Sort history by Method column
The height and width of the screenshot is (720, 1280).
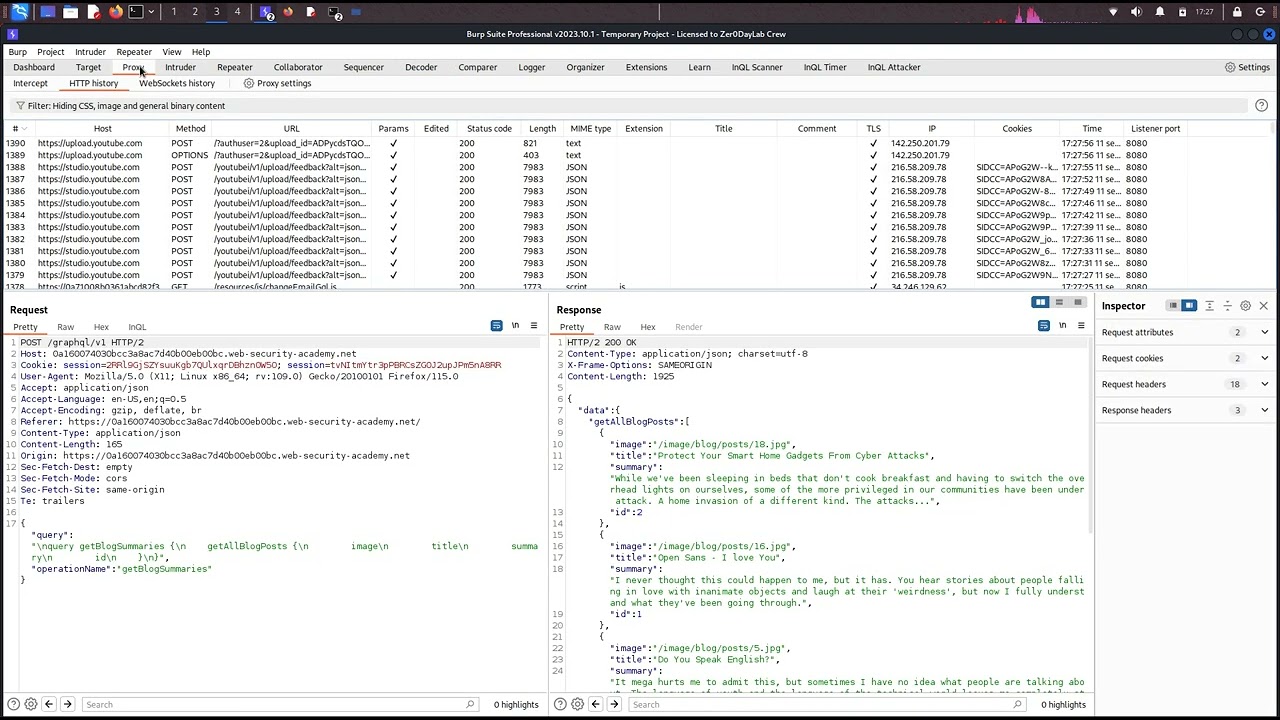(190, 128)
